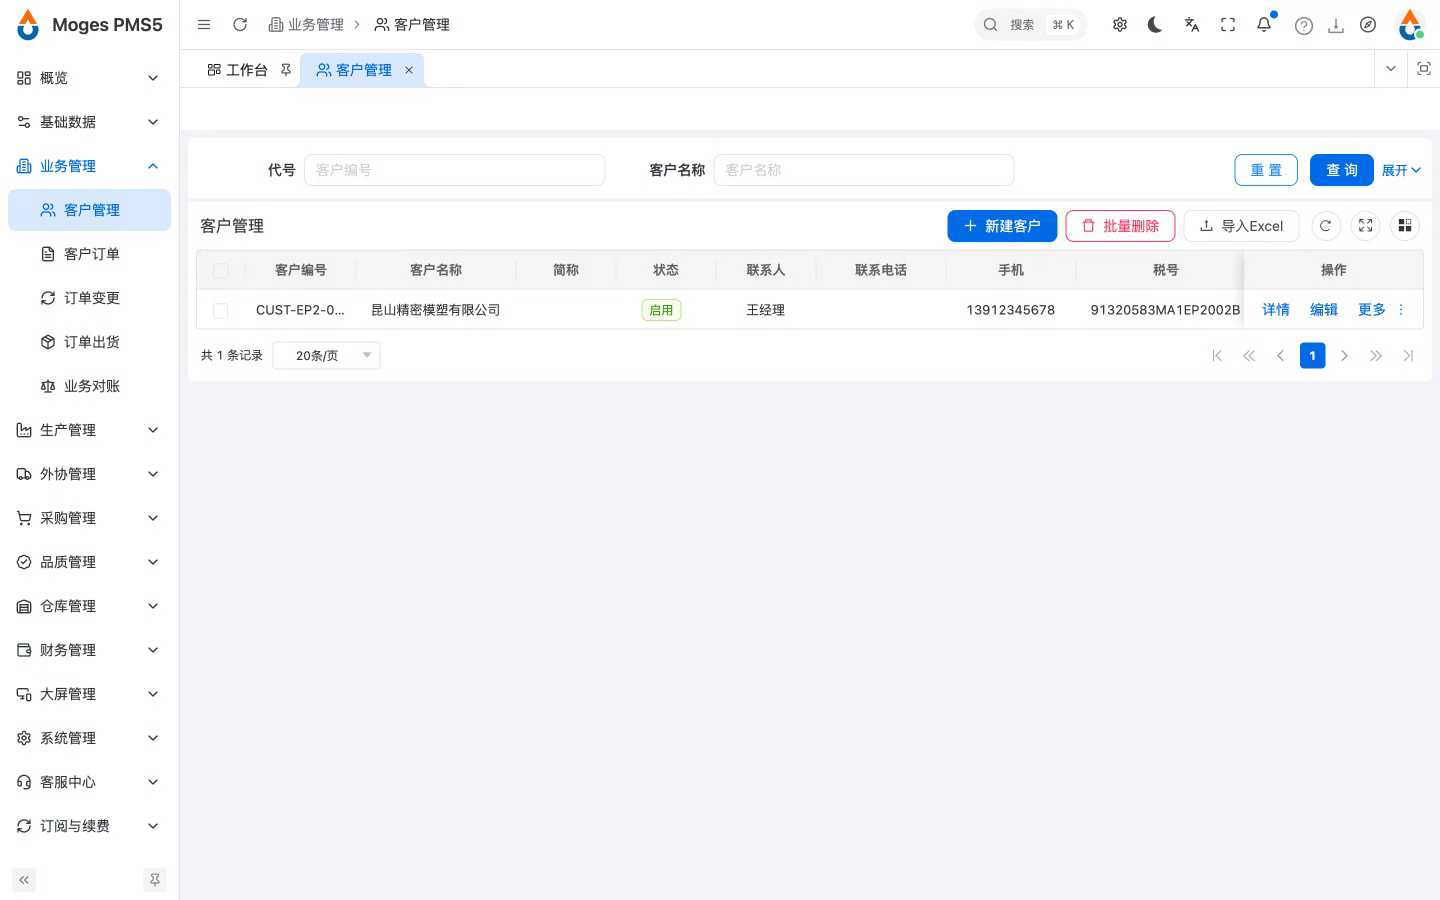This screenshot has height=900, width=1440.
Task: Expand more filters with 展开
Action: coord(1401,171)
